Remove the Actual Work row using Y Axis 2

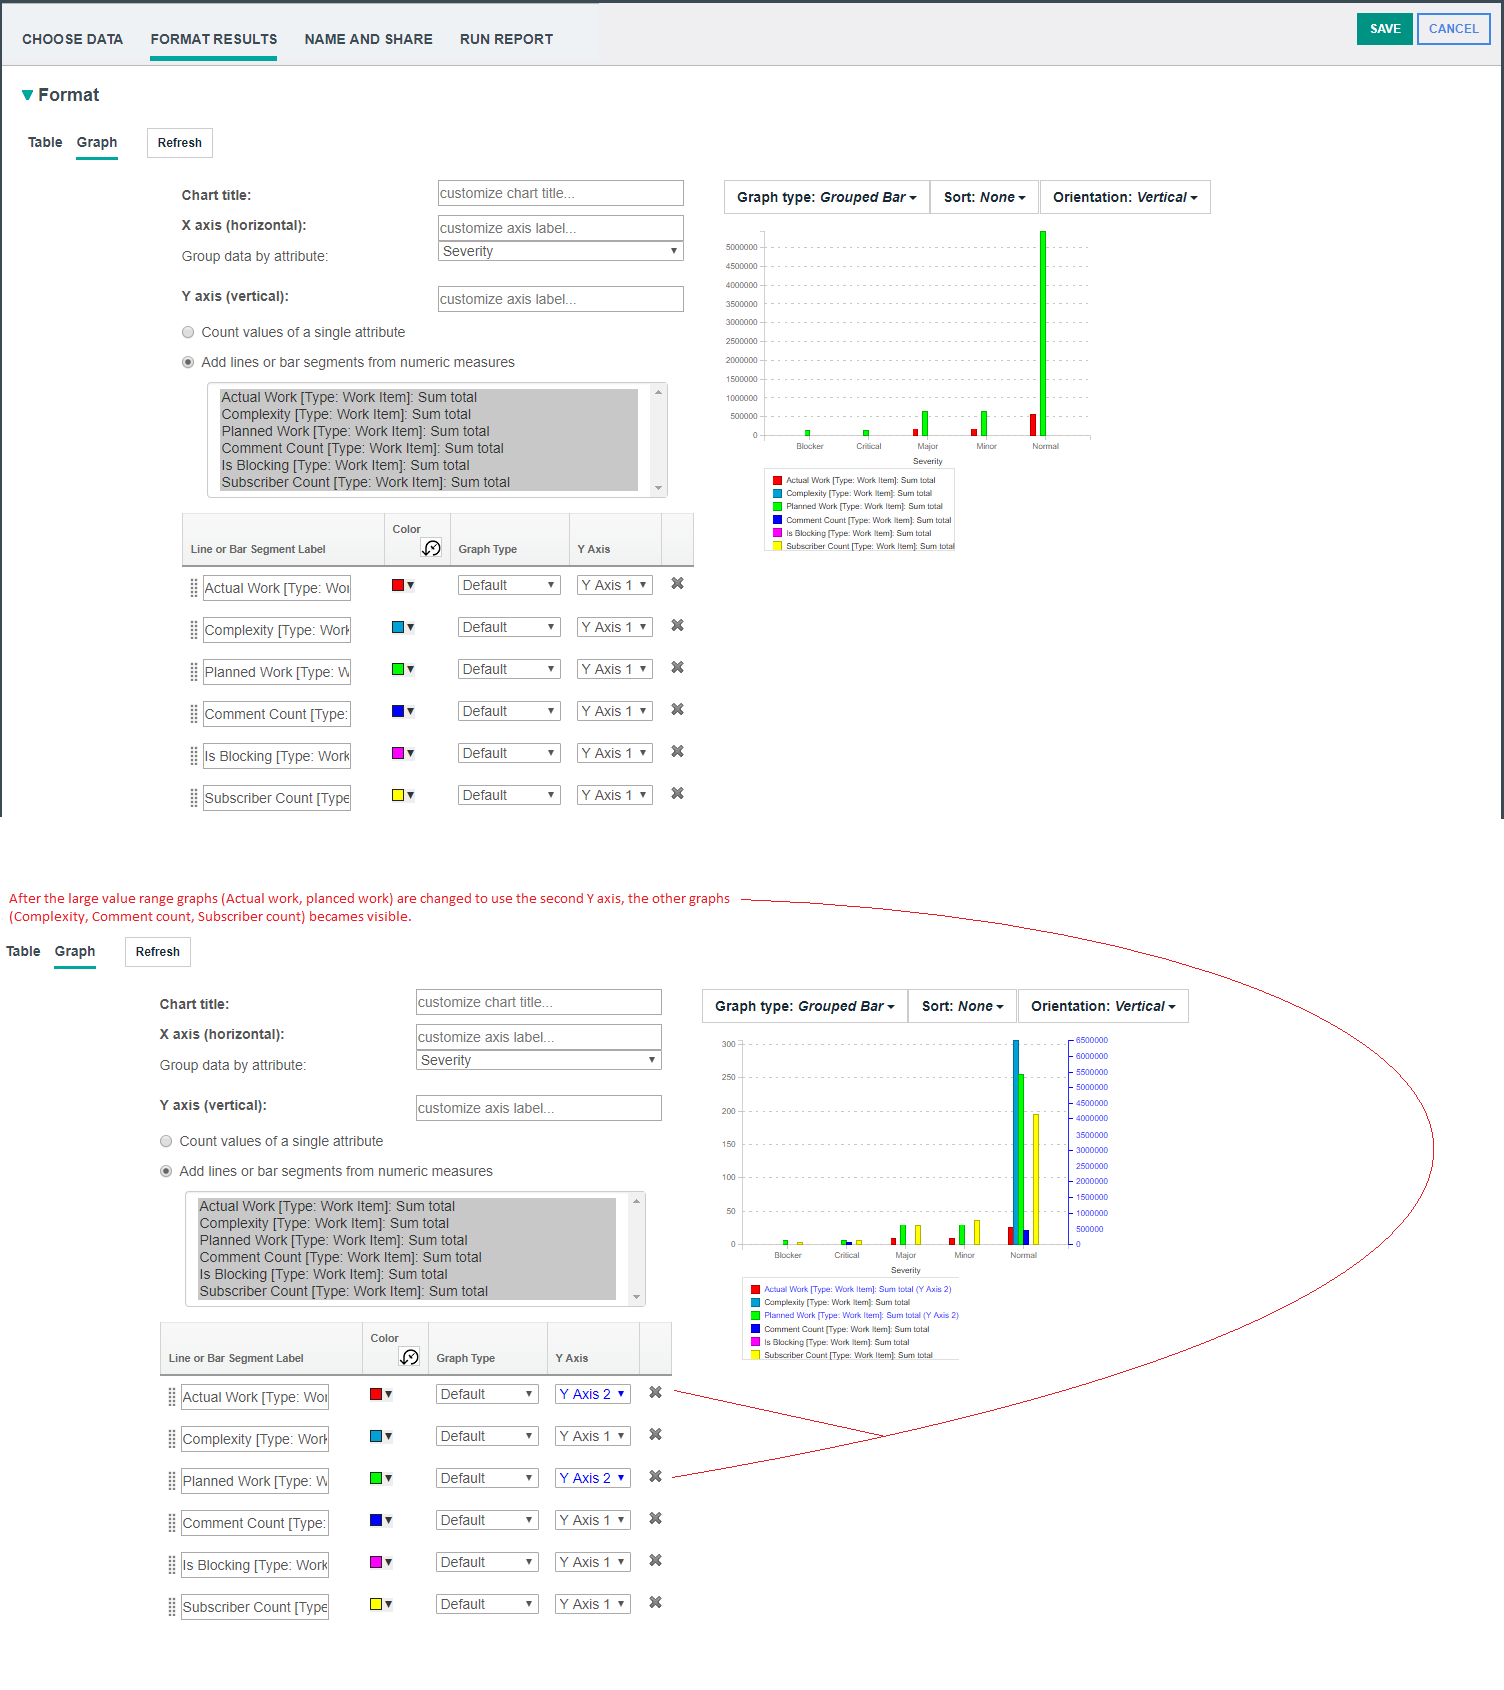(655, 1393)
